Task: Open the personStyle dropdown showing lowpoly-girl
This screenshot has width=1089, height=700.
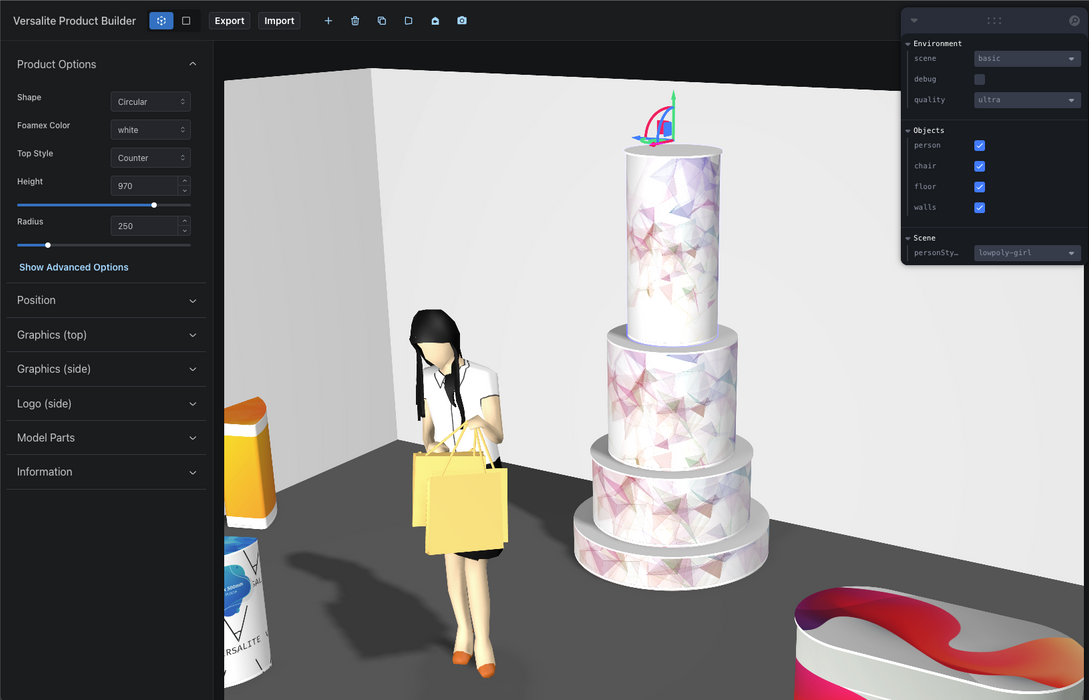Action: coord(1027,253)
